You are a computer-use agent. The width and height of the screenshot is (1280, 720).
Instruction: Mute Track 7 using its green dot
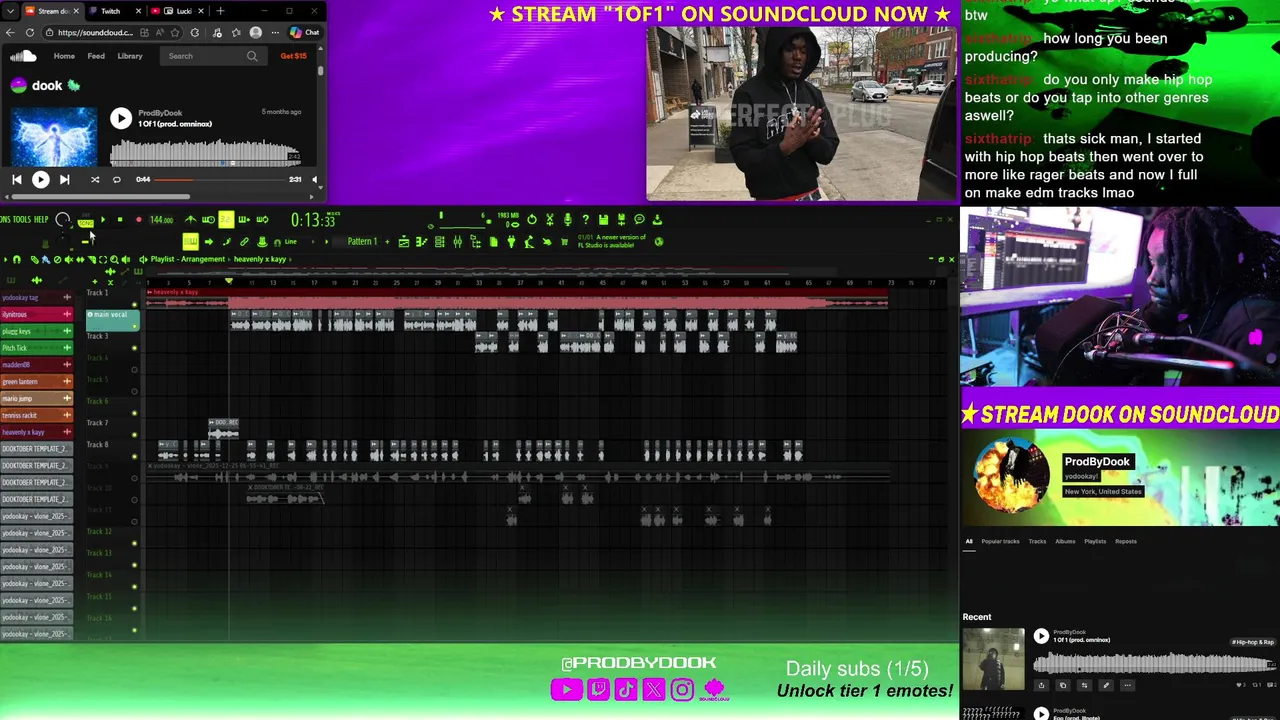click(134, 435)
